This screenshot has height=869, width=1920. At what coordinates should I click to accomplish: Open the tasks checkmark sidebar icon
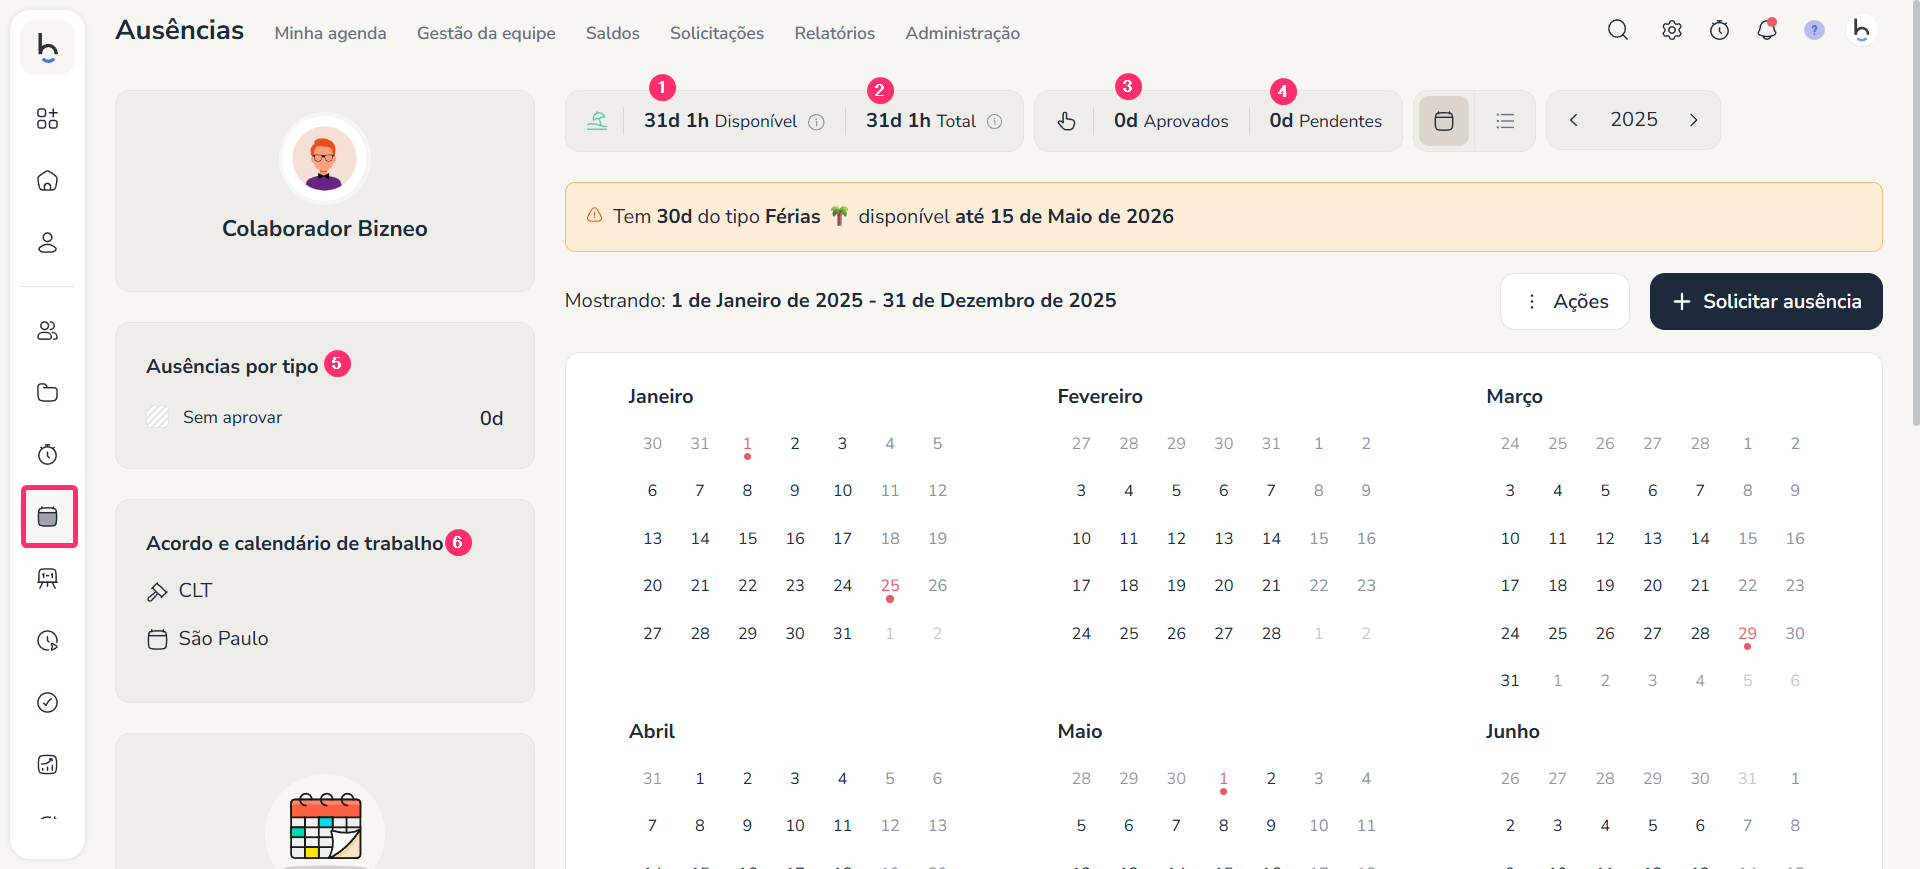47,702
